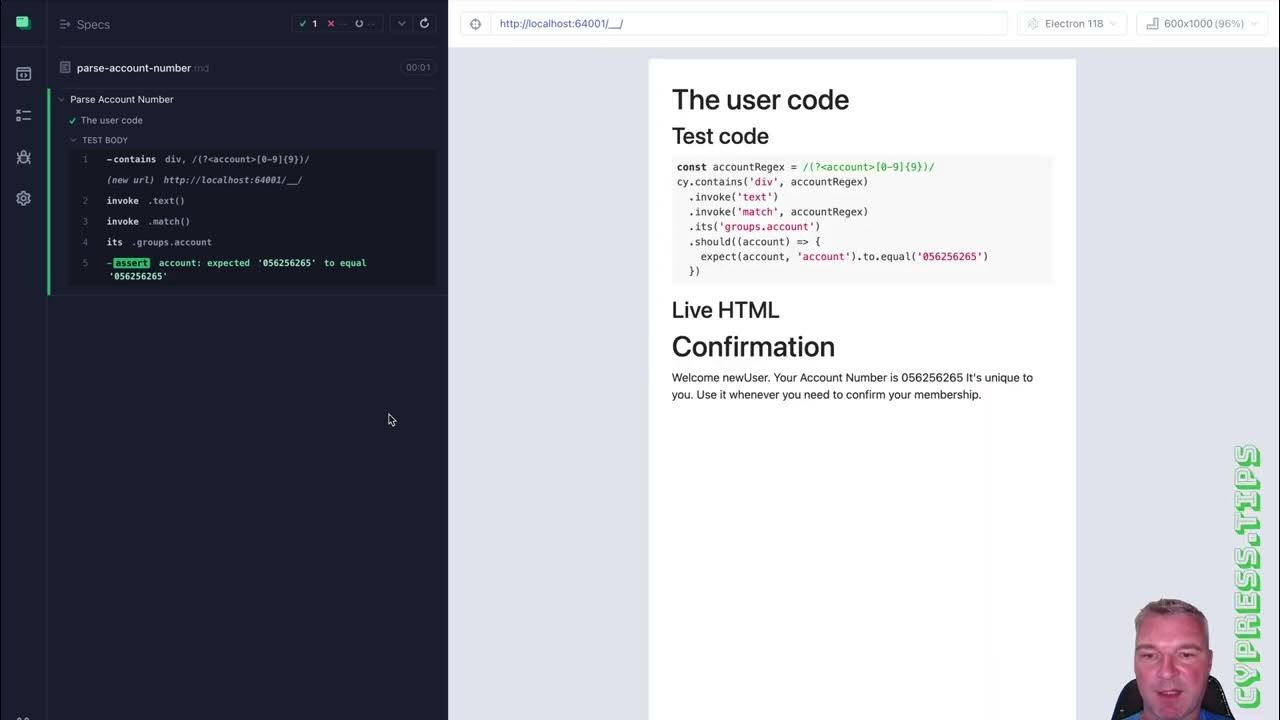Collapse the Parse Account Number suite

point(61,100)
